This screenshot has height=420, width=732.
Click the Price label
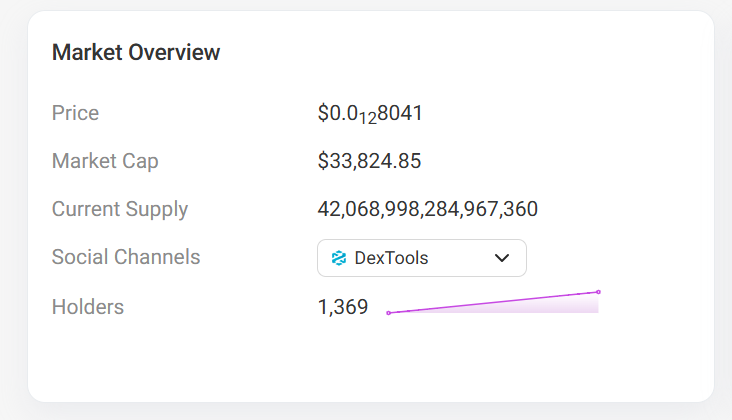(x=75, y=113)
